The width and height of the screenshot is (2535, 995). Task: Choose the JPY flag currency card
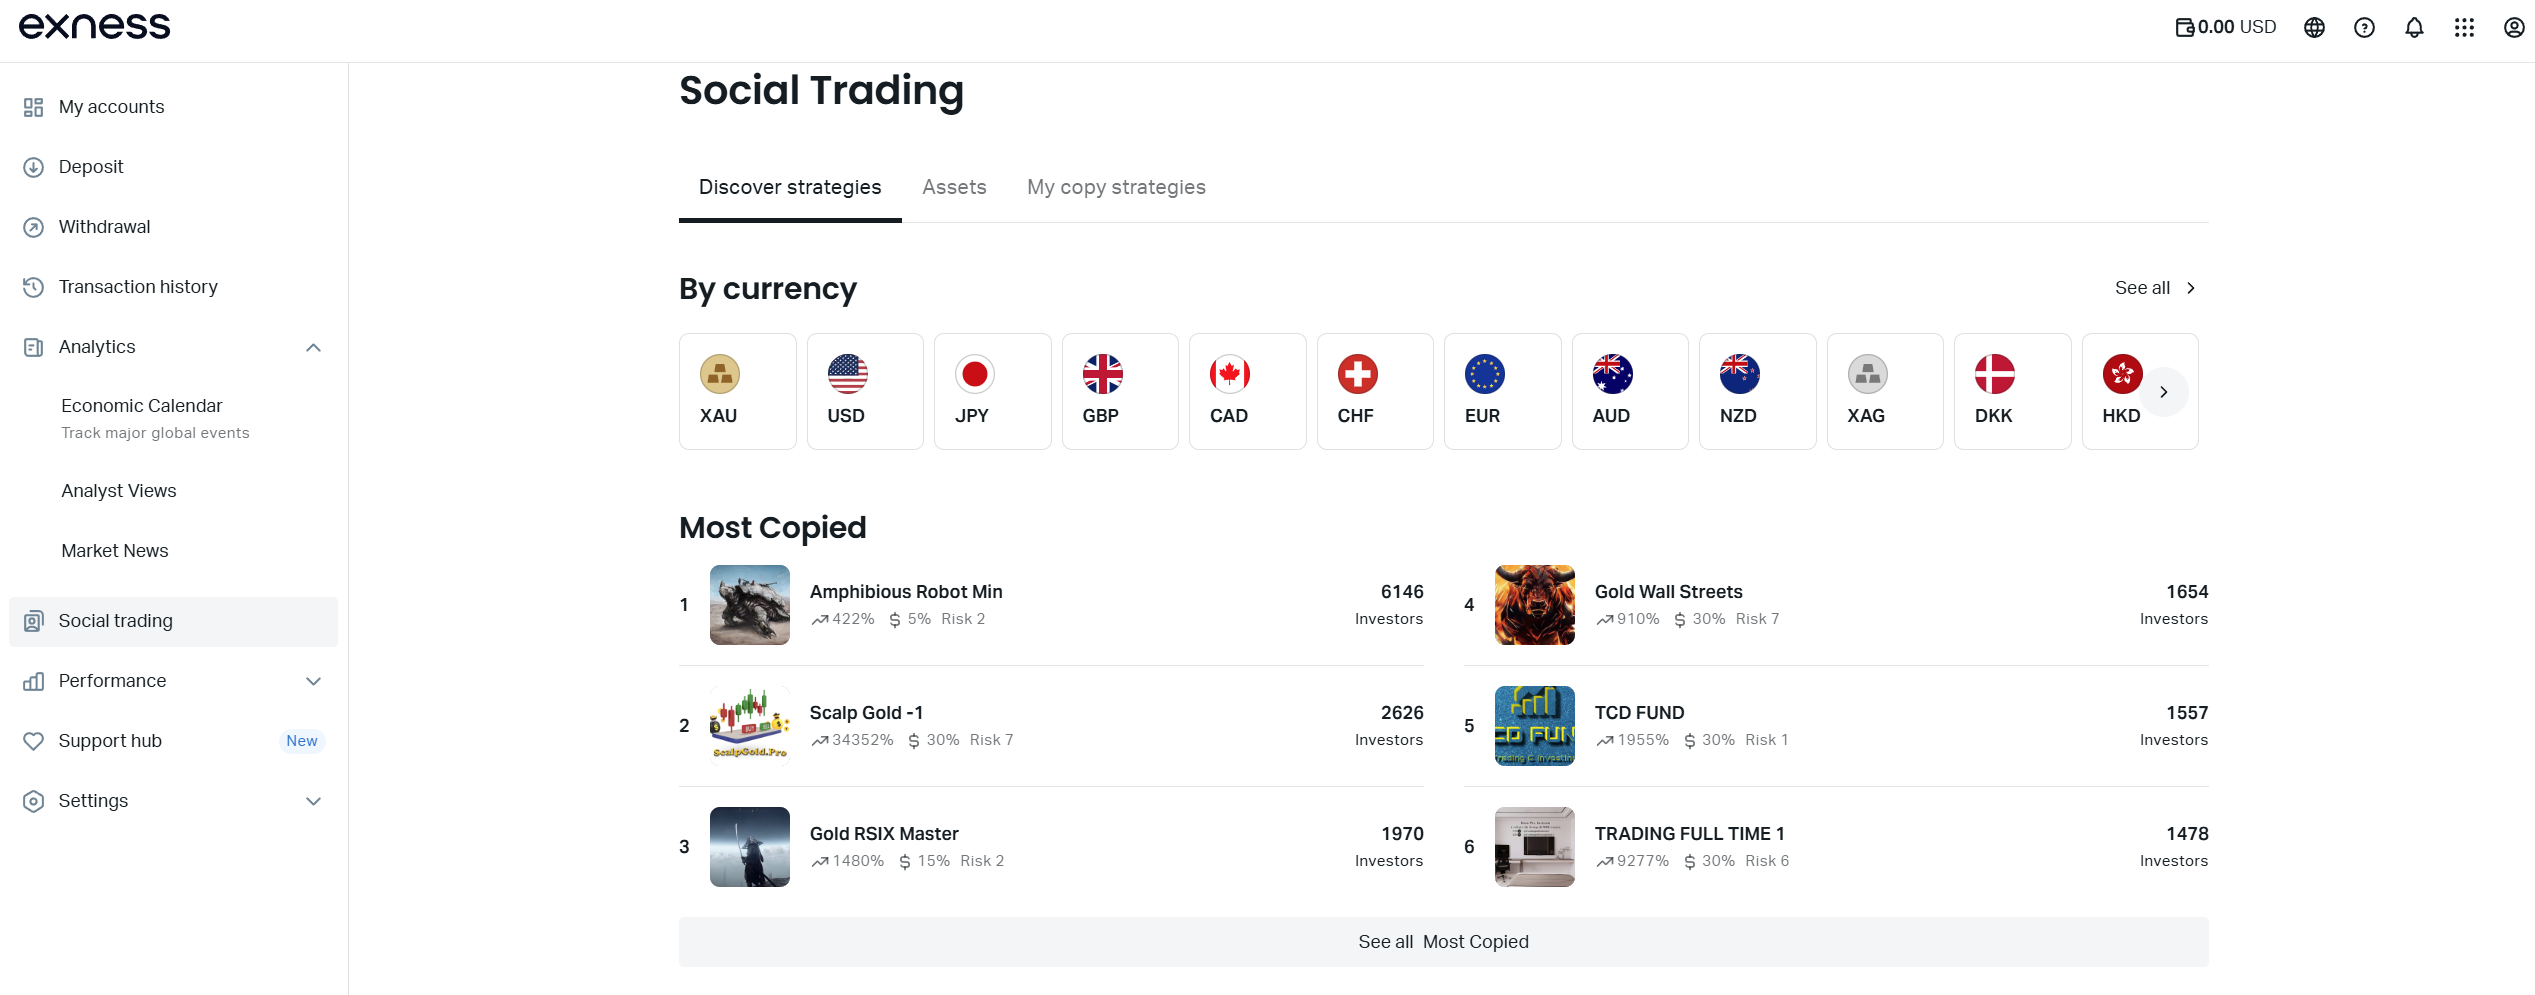(992, 391)
